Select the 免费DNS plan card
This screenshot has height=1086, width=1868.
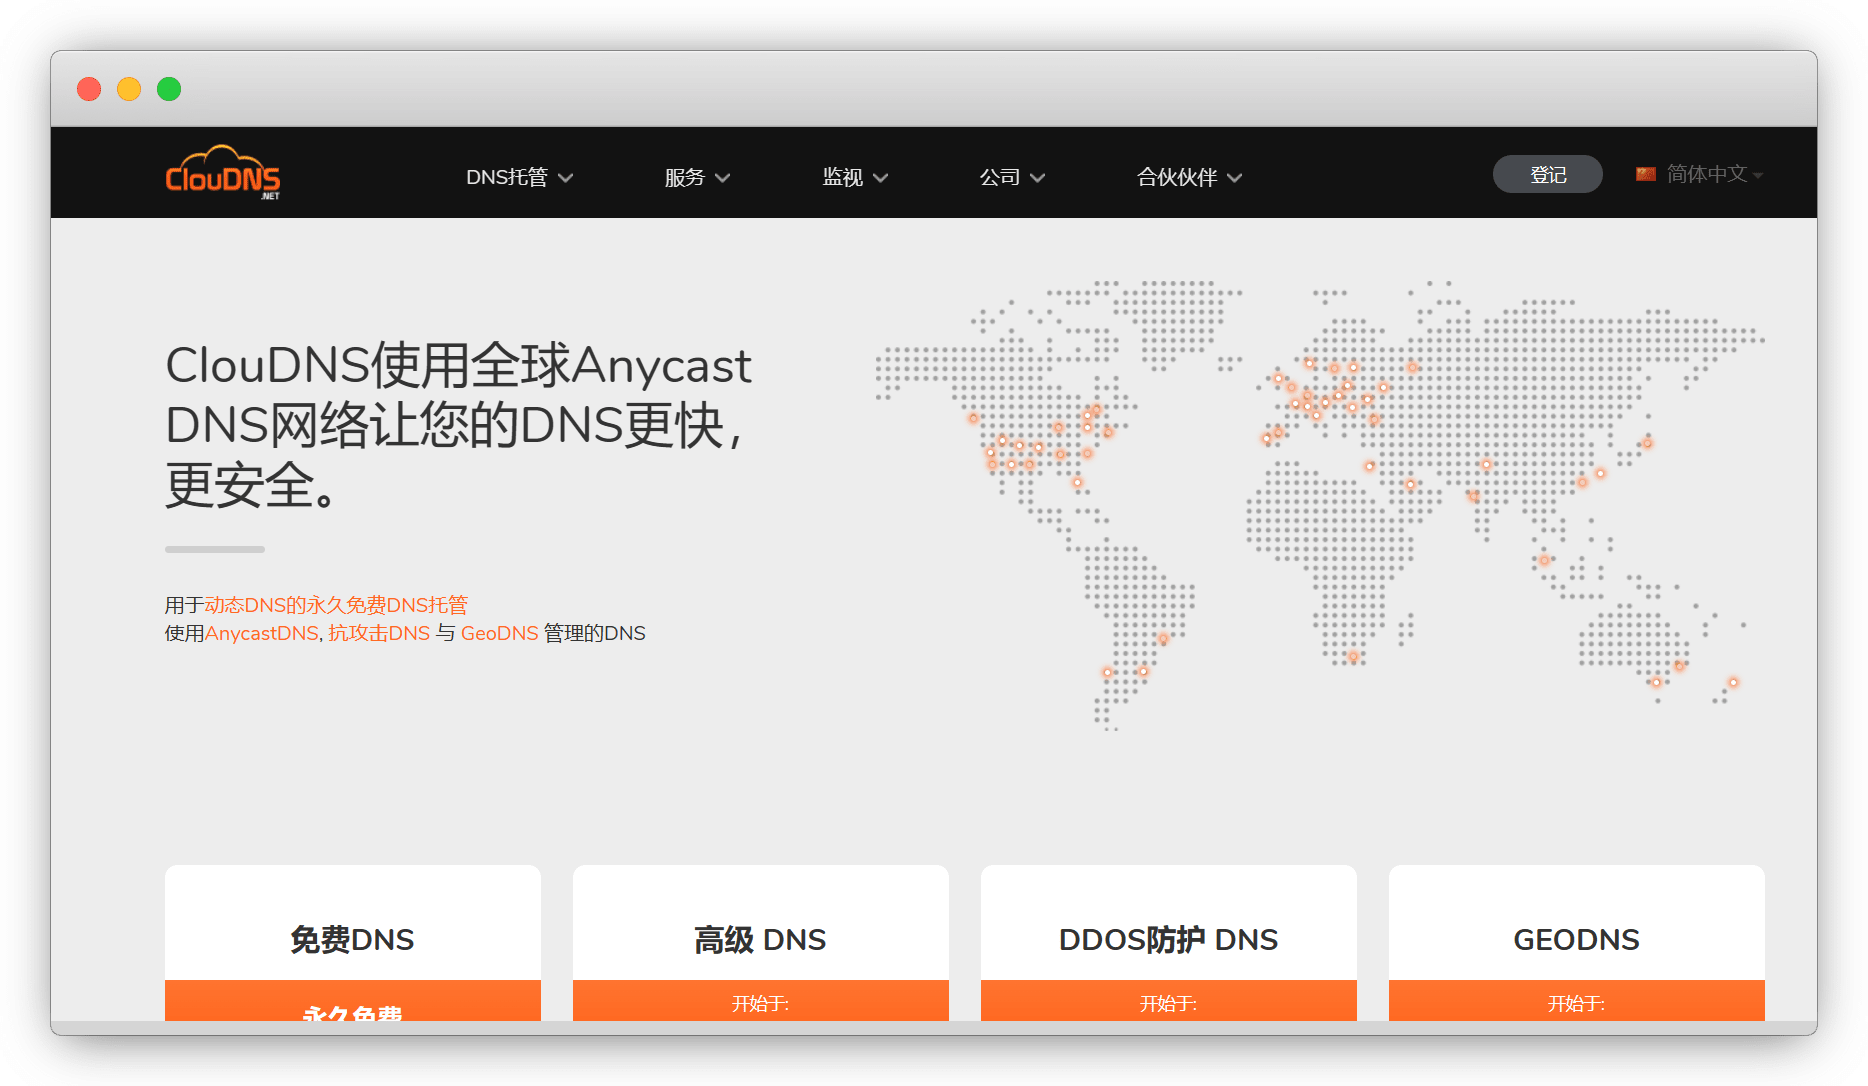[x=352, y=939]
